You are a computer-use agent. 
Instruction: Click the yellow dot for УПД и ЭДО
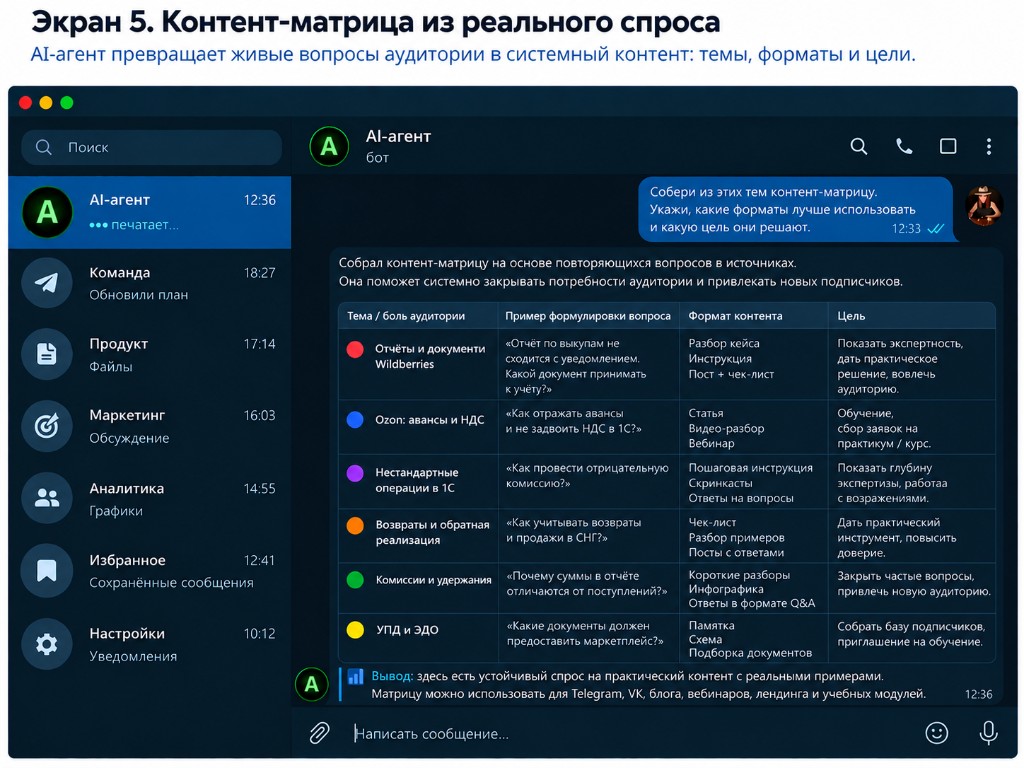[x=355, y=630]
